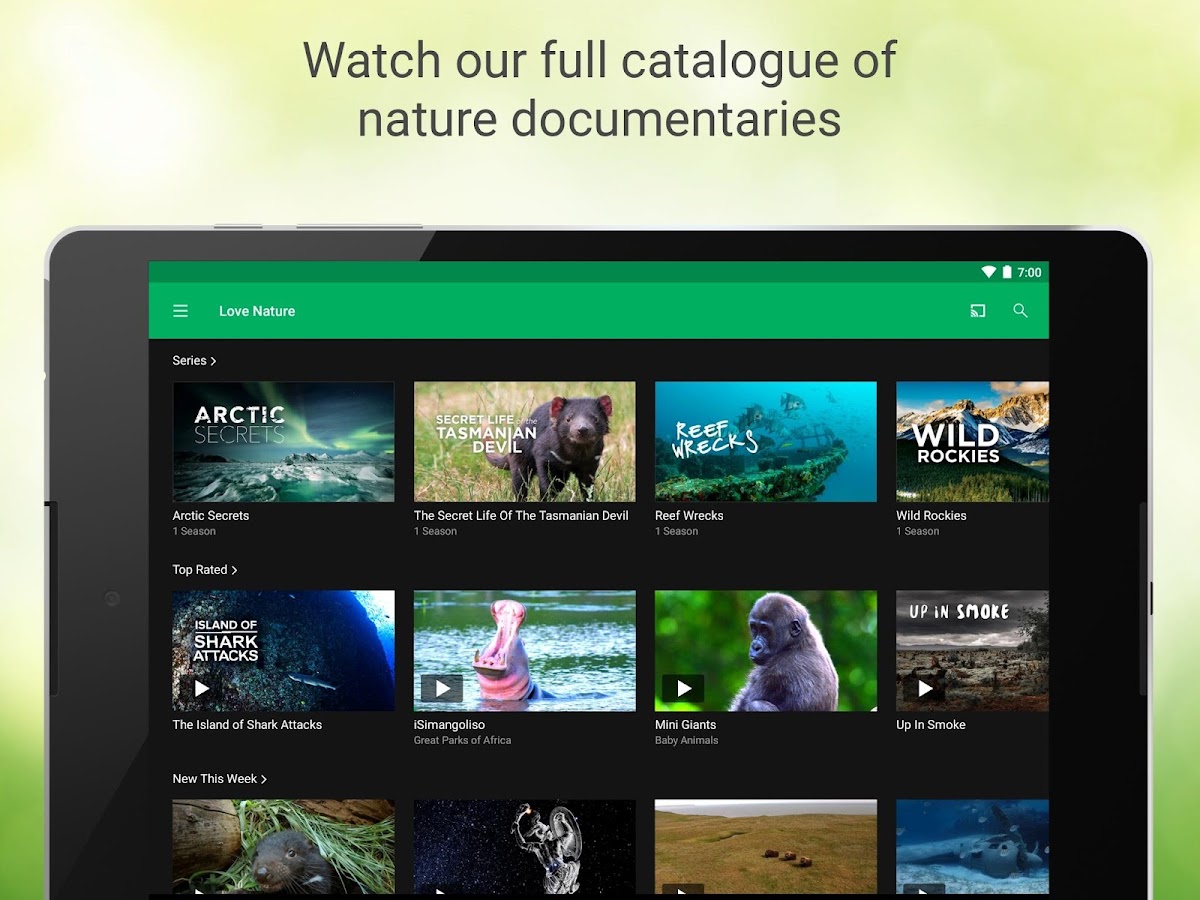This screenshot has width=1200, height=900.
Task: Open the New This Week underwater ray thumbnail
Action: click(x=972, y=846)
